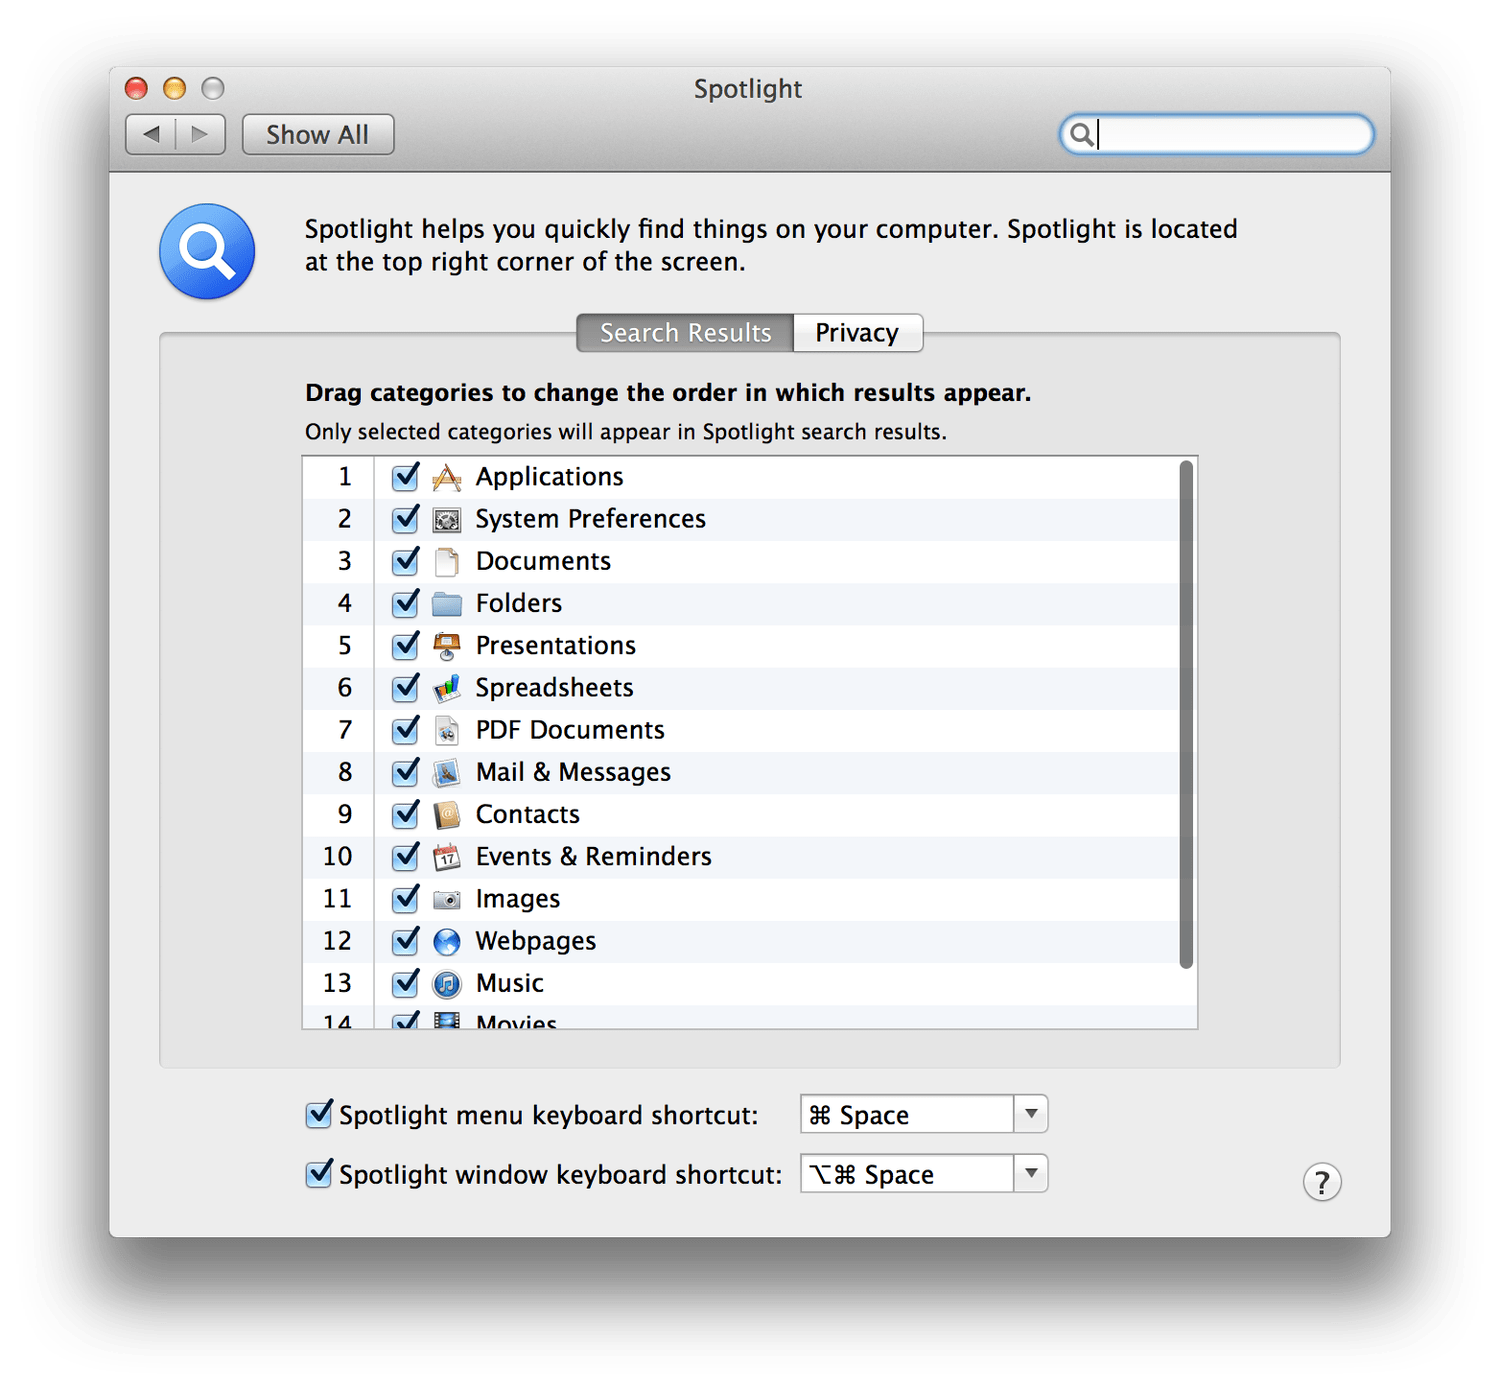Click the magnifier icon in search field
The width and height of the screenshot is (1500, 1389).
(x=1081, y=134)
